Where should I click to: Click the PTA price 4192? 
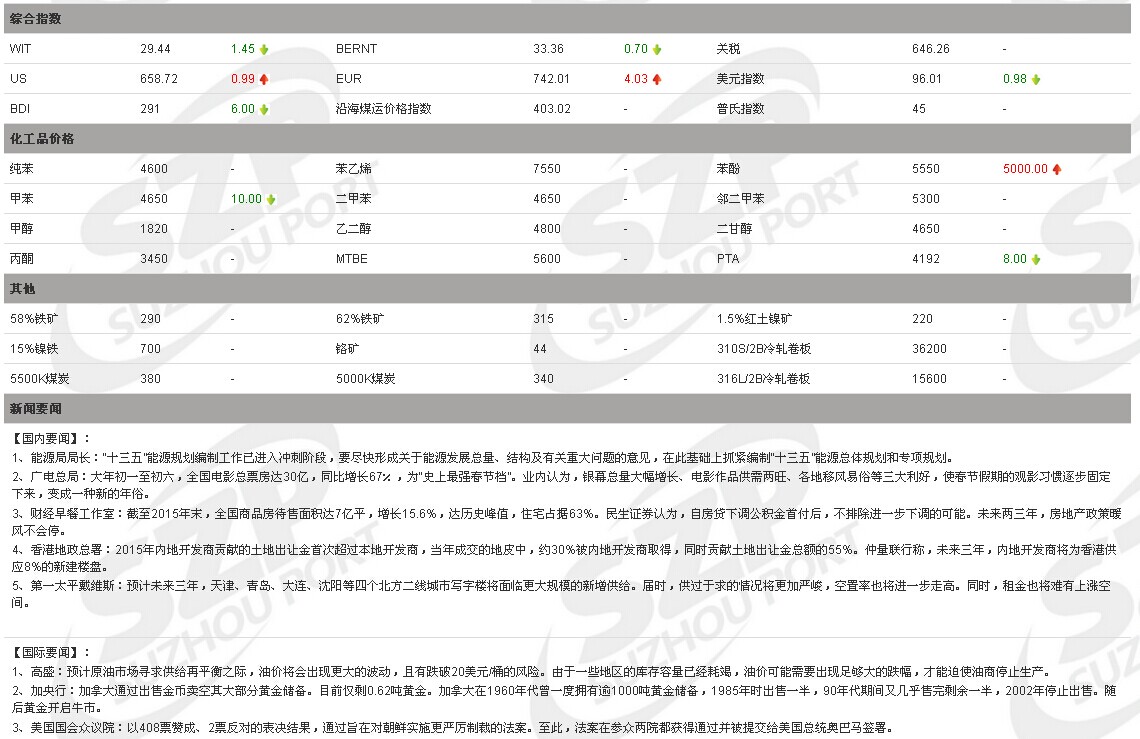tap(926, 258)
